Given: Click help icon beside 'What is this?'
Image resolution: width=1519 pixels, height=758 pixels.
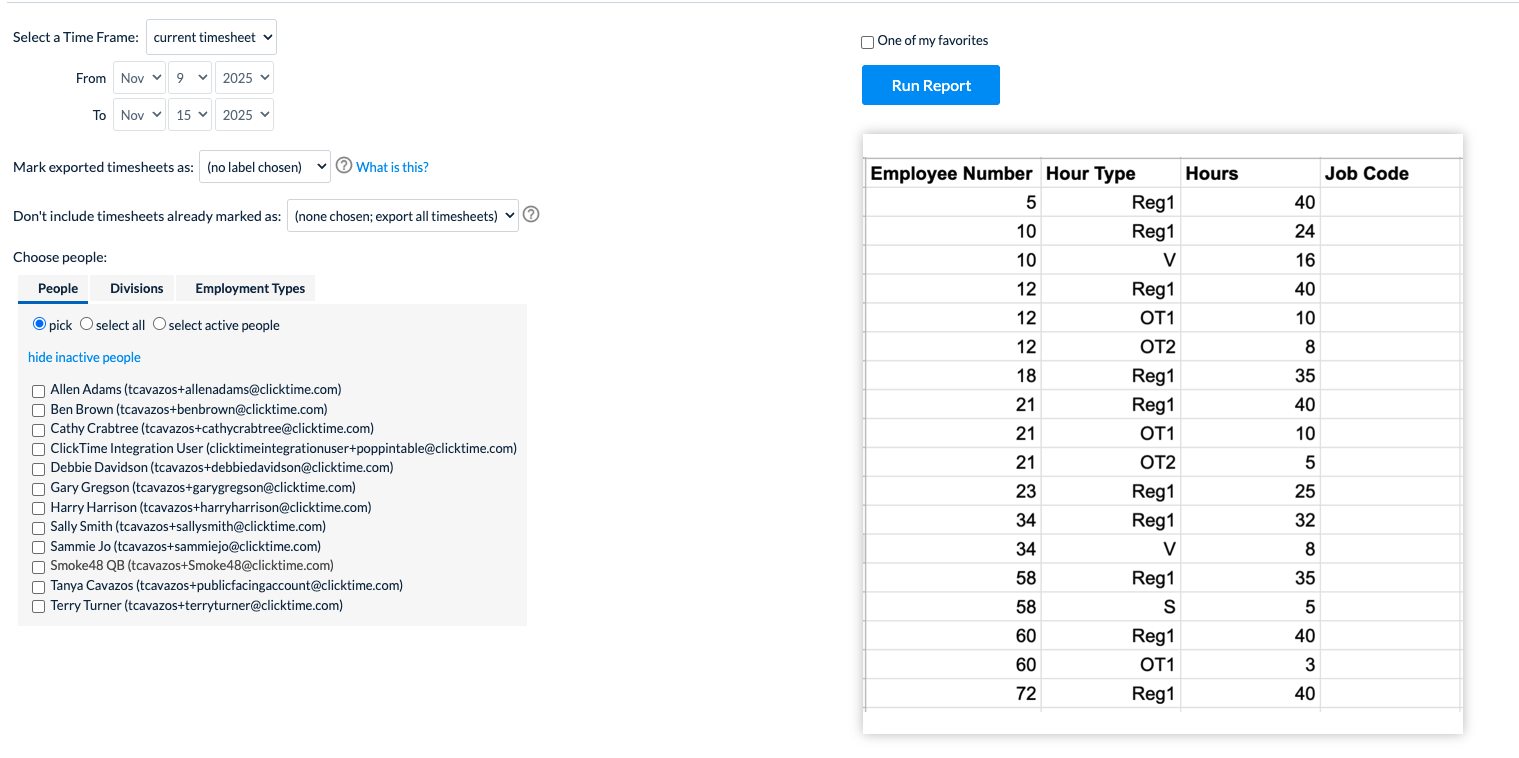Looking at the screenshot, I should [x=344, y=166].
